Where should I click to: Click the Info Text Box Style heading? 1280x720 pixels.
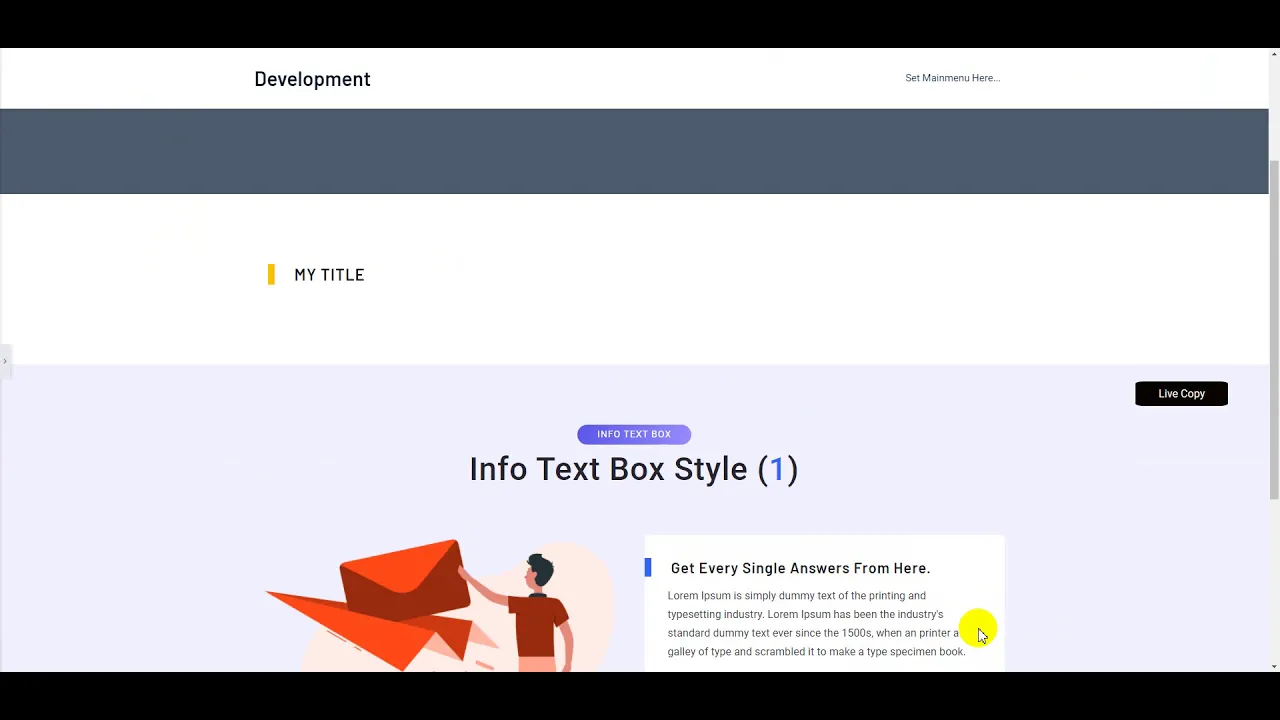coord(634,469)
